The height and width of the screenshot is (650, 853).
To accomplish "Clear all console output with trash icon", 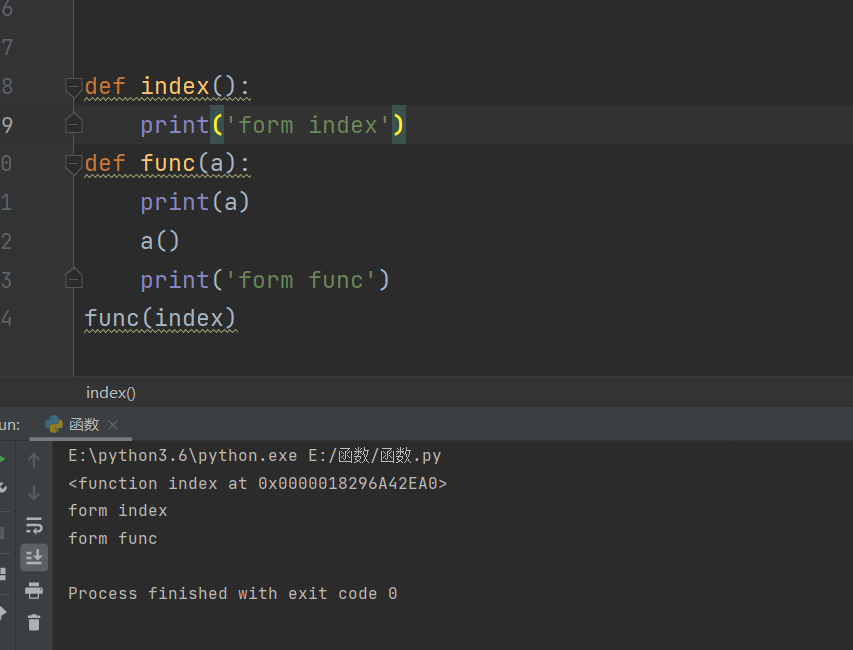I will [34, 622].
